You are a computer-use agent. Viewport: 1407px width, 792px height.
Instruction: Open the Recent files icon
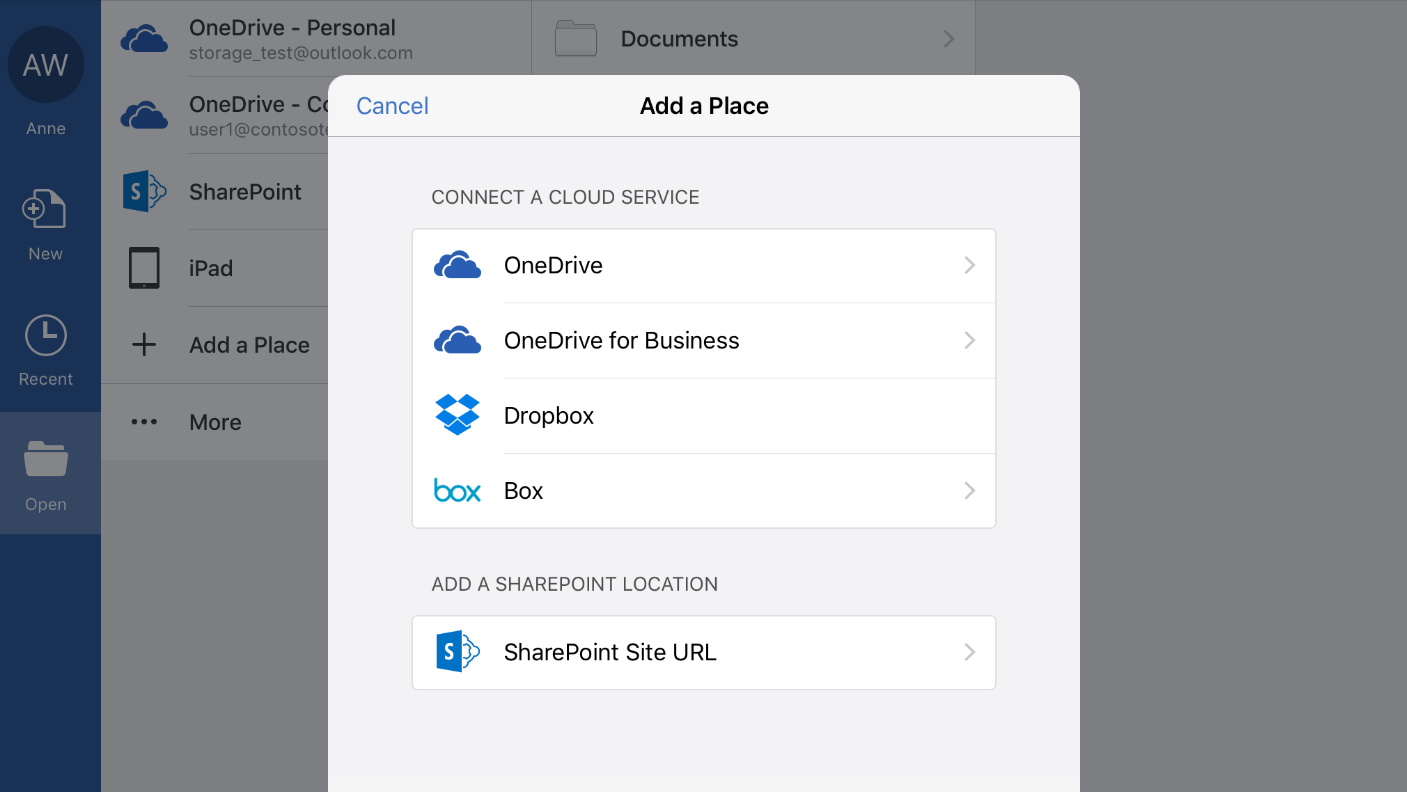click(x=45, y=335)
